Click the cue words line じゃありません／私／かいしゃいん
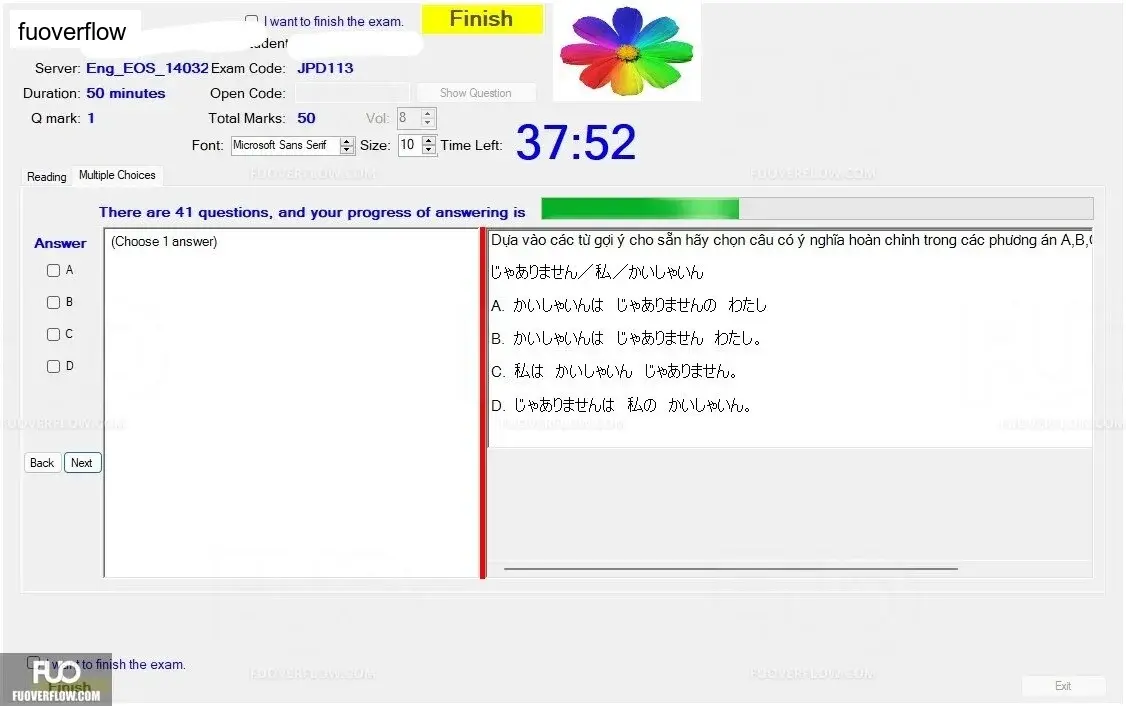The height and width of the screenshot is (706, 1126). [597, 272]
